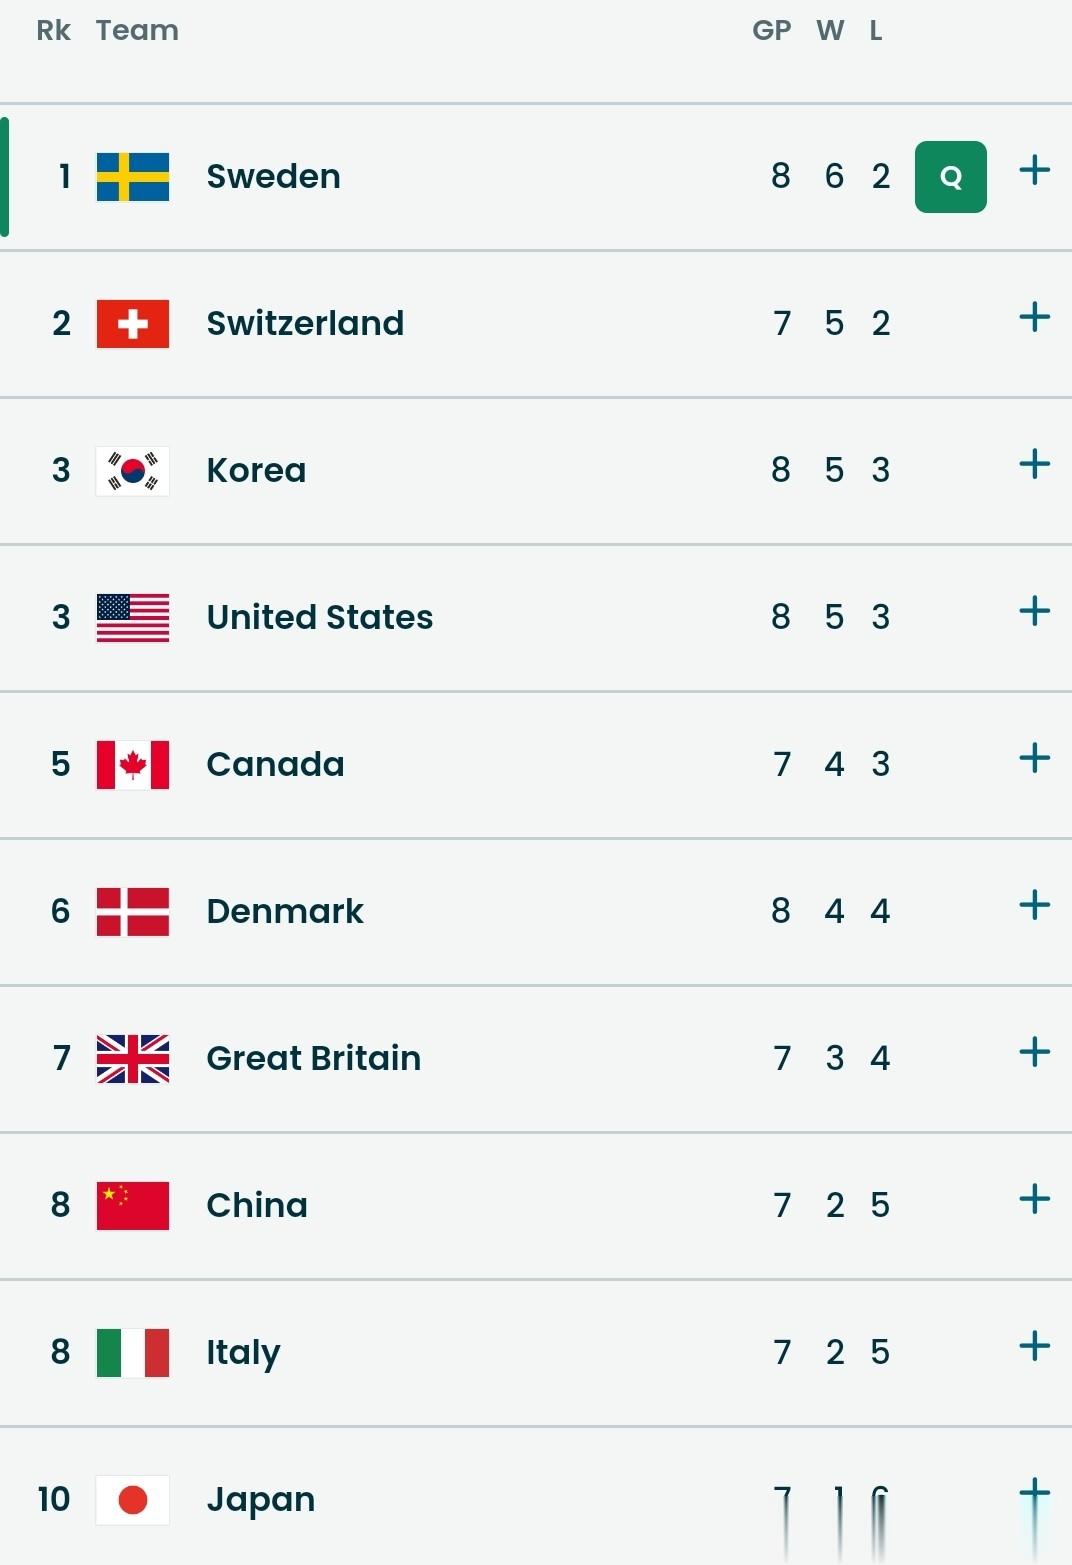Expand Sweden's row with plus icon
Screen dimensions: 1072x1565
tap(1034, 171)
